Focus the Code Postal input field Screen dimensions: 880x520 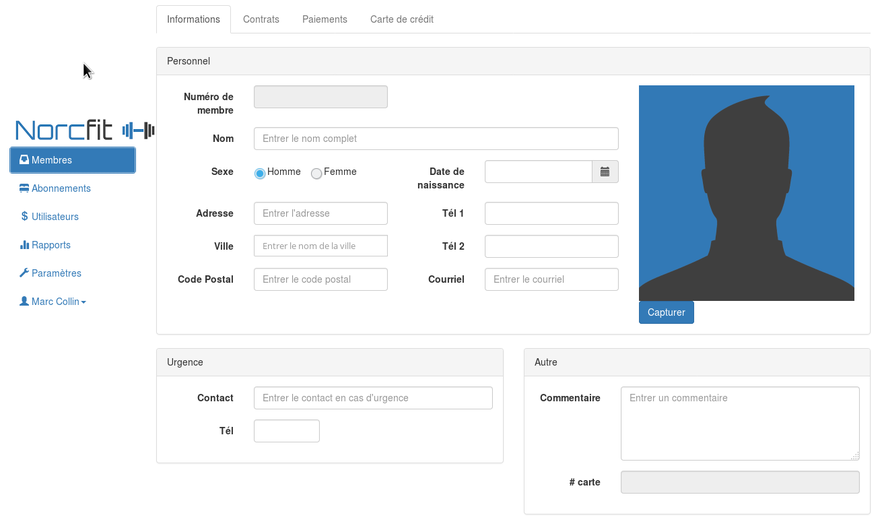pos(320,279)
